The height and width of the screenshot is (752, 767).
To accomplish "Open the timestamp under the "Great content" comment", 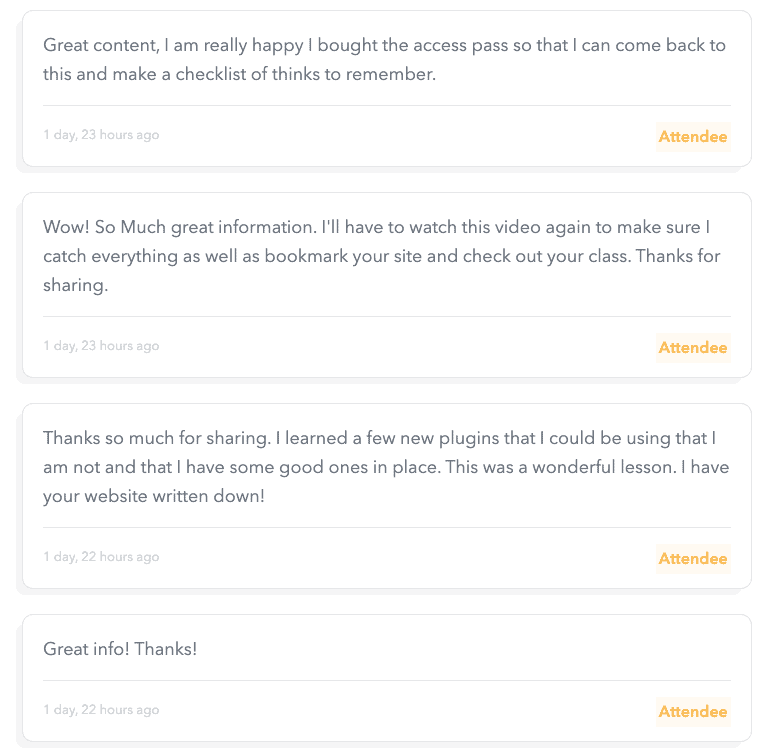I will pos(101,135).
